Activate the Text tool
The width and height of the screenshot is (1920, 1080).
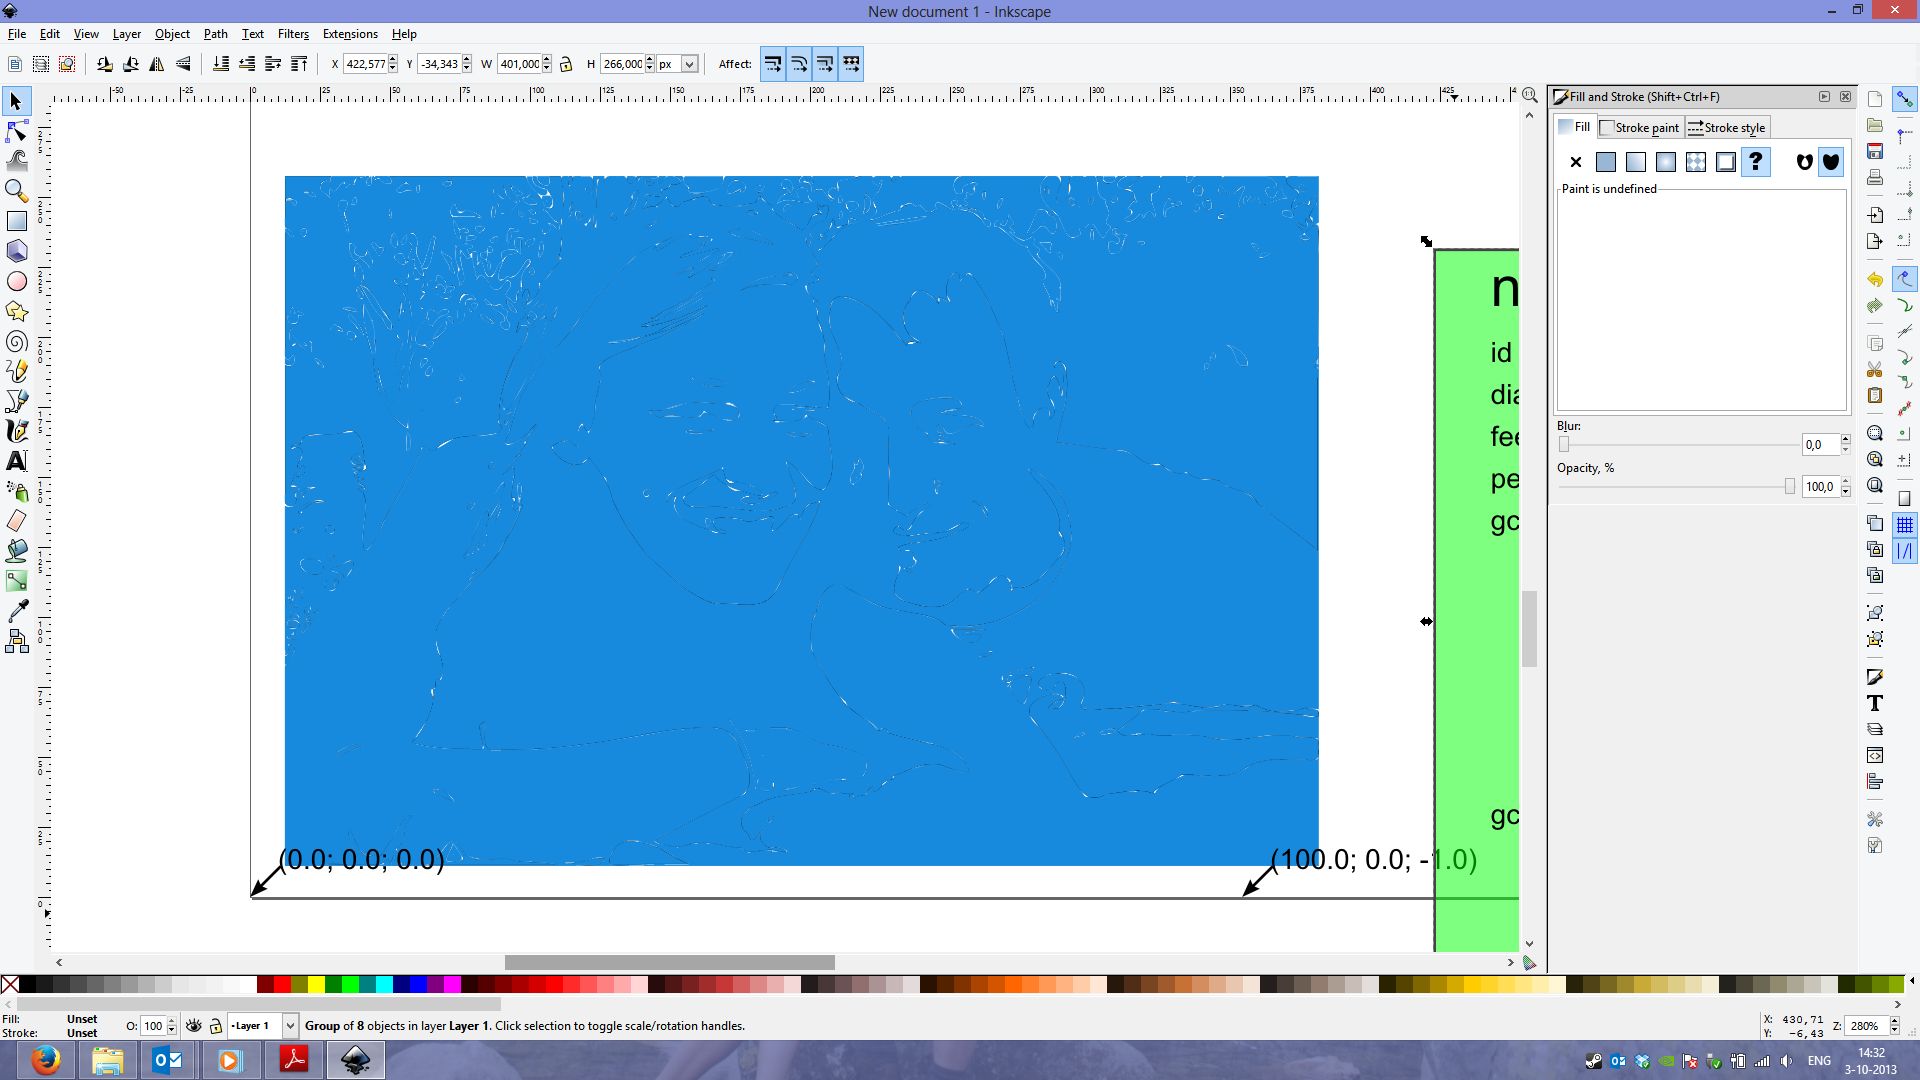(x=17, y=461)
